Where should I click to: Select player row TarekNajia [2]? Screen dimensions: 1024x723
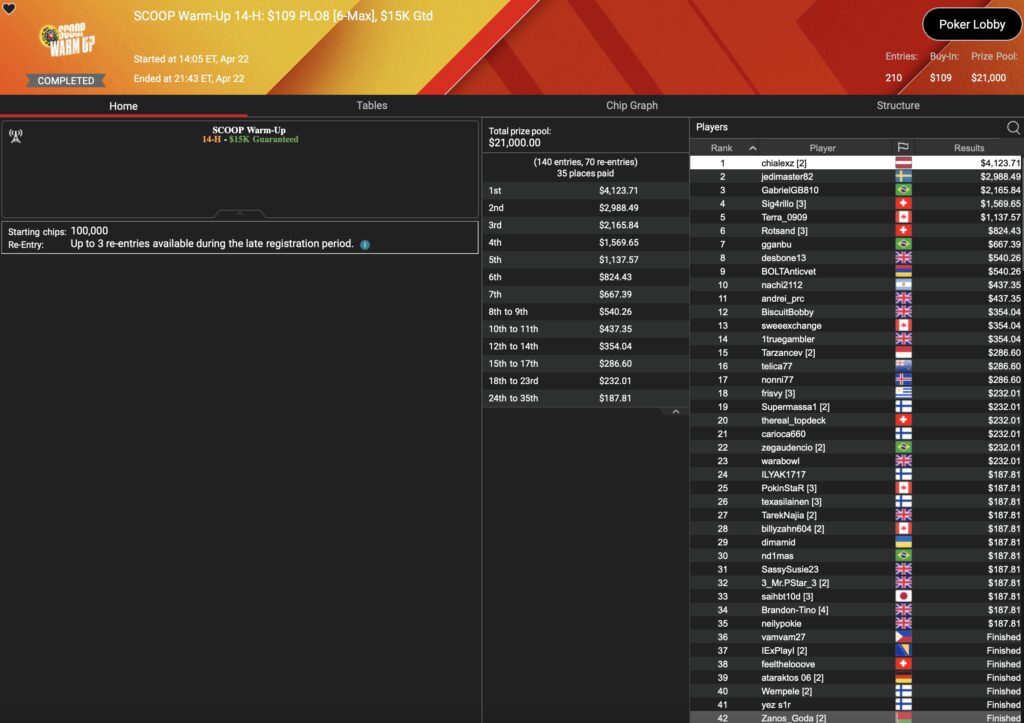click(856, 515)
